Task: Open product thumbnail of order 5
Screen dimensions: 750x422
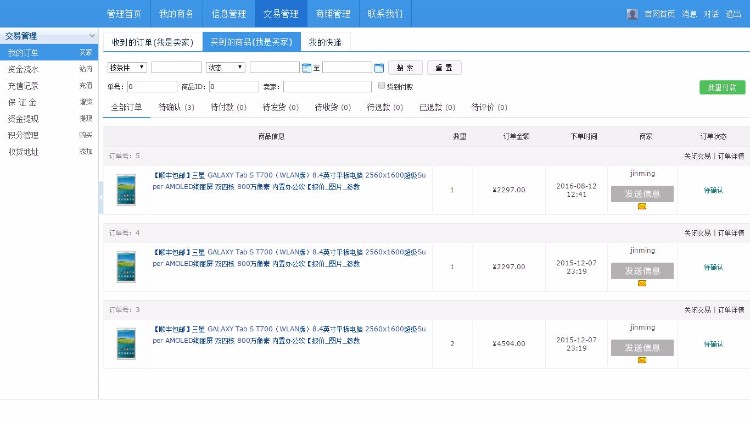Action: [x=126, y=190]
